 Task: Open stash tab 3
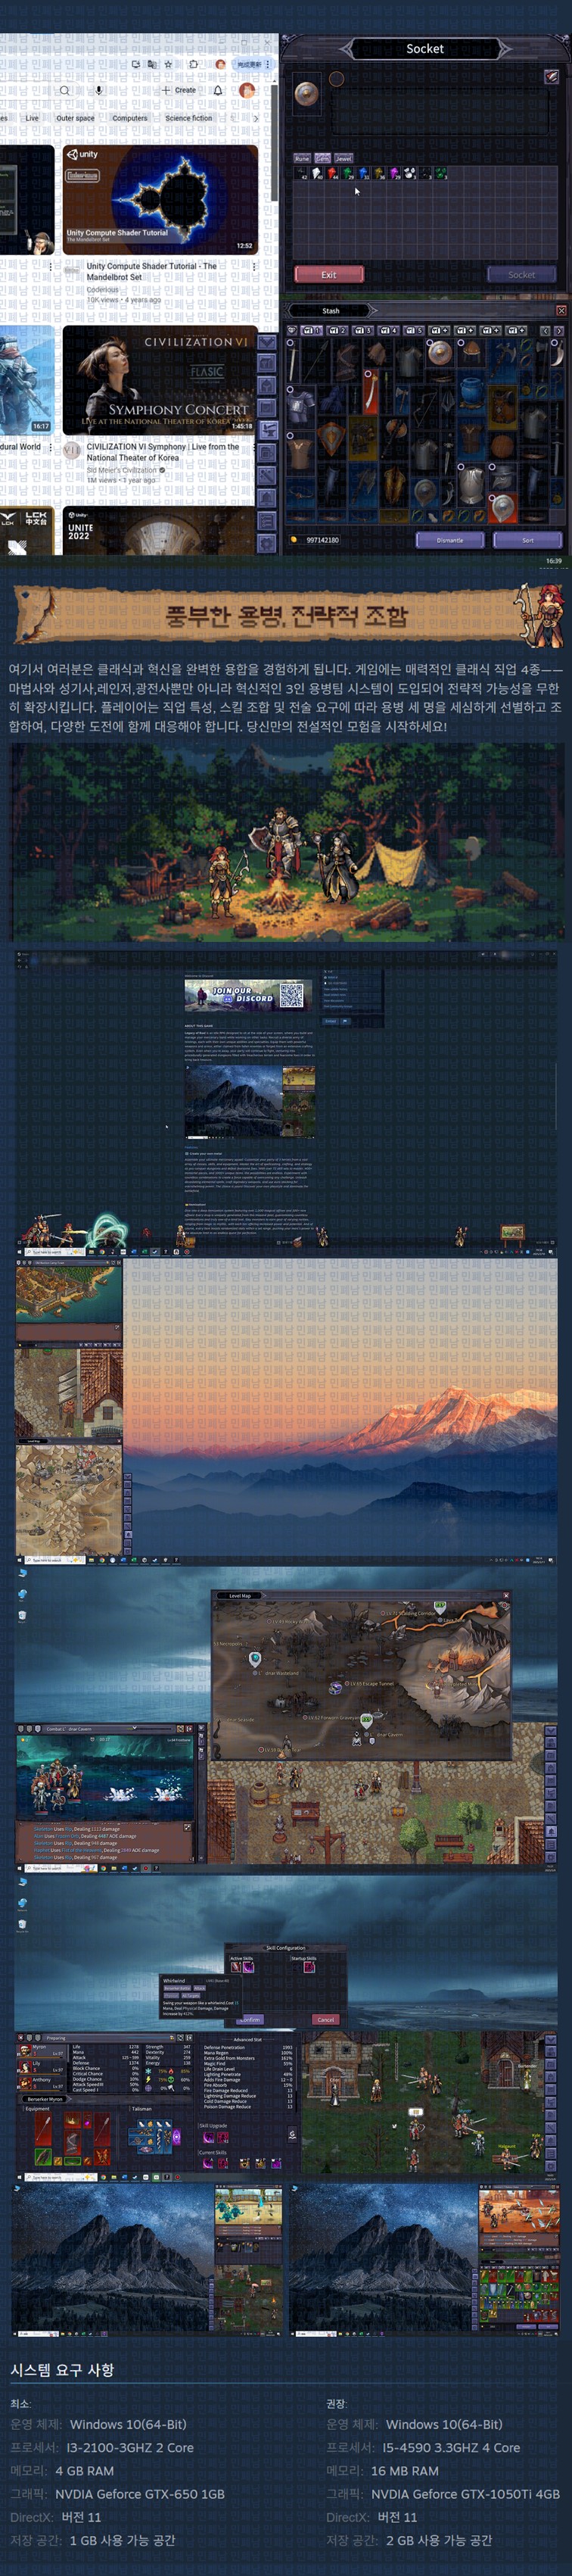[363, 330]
